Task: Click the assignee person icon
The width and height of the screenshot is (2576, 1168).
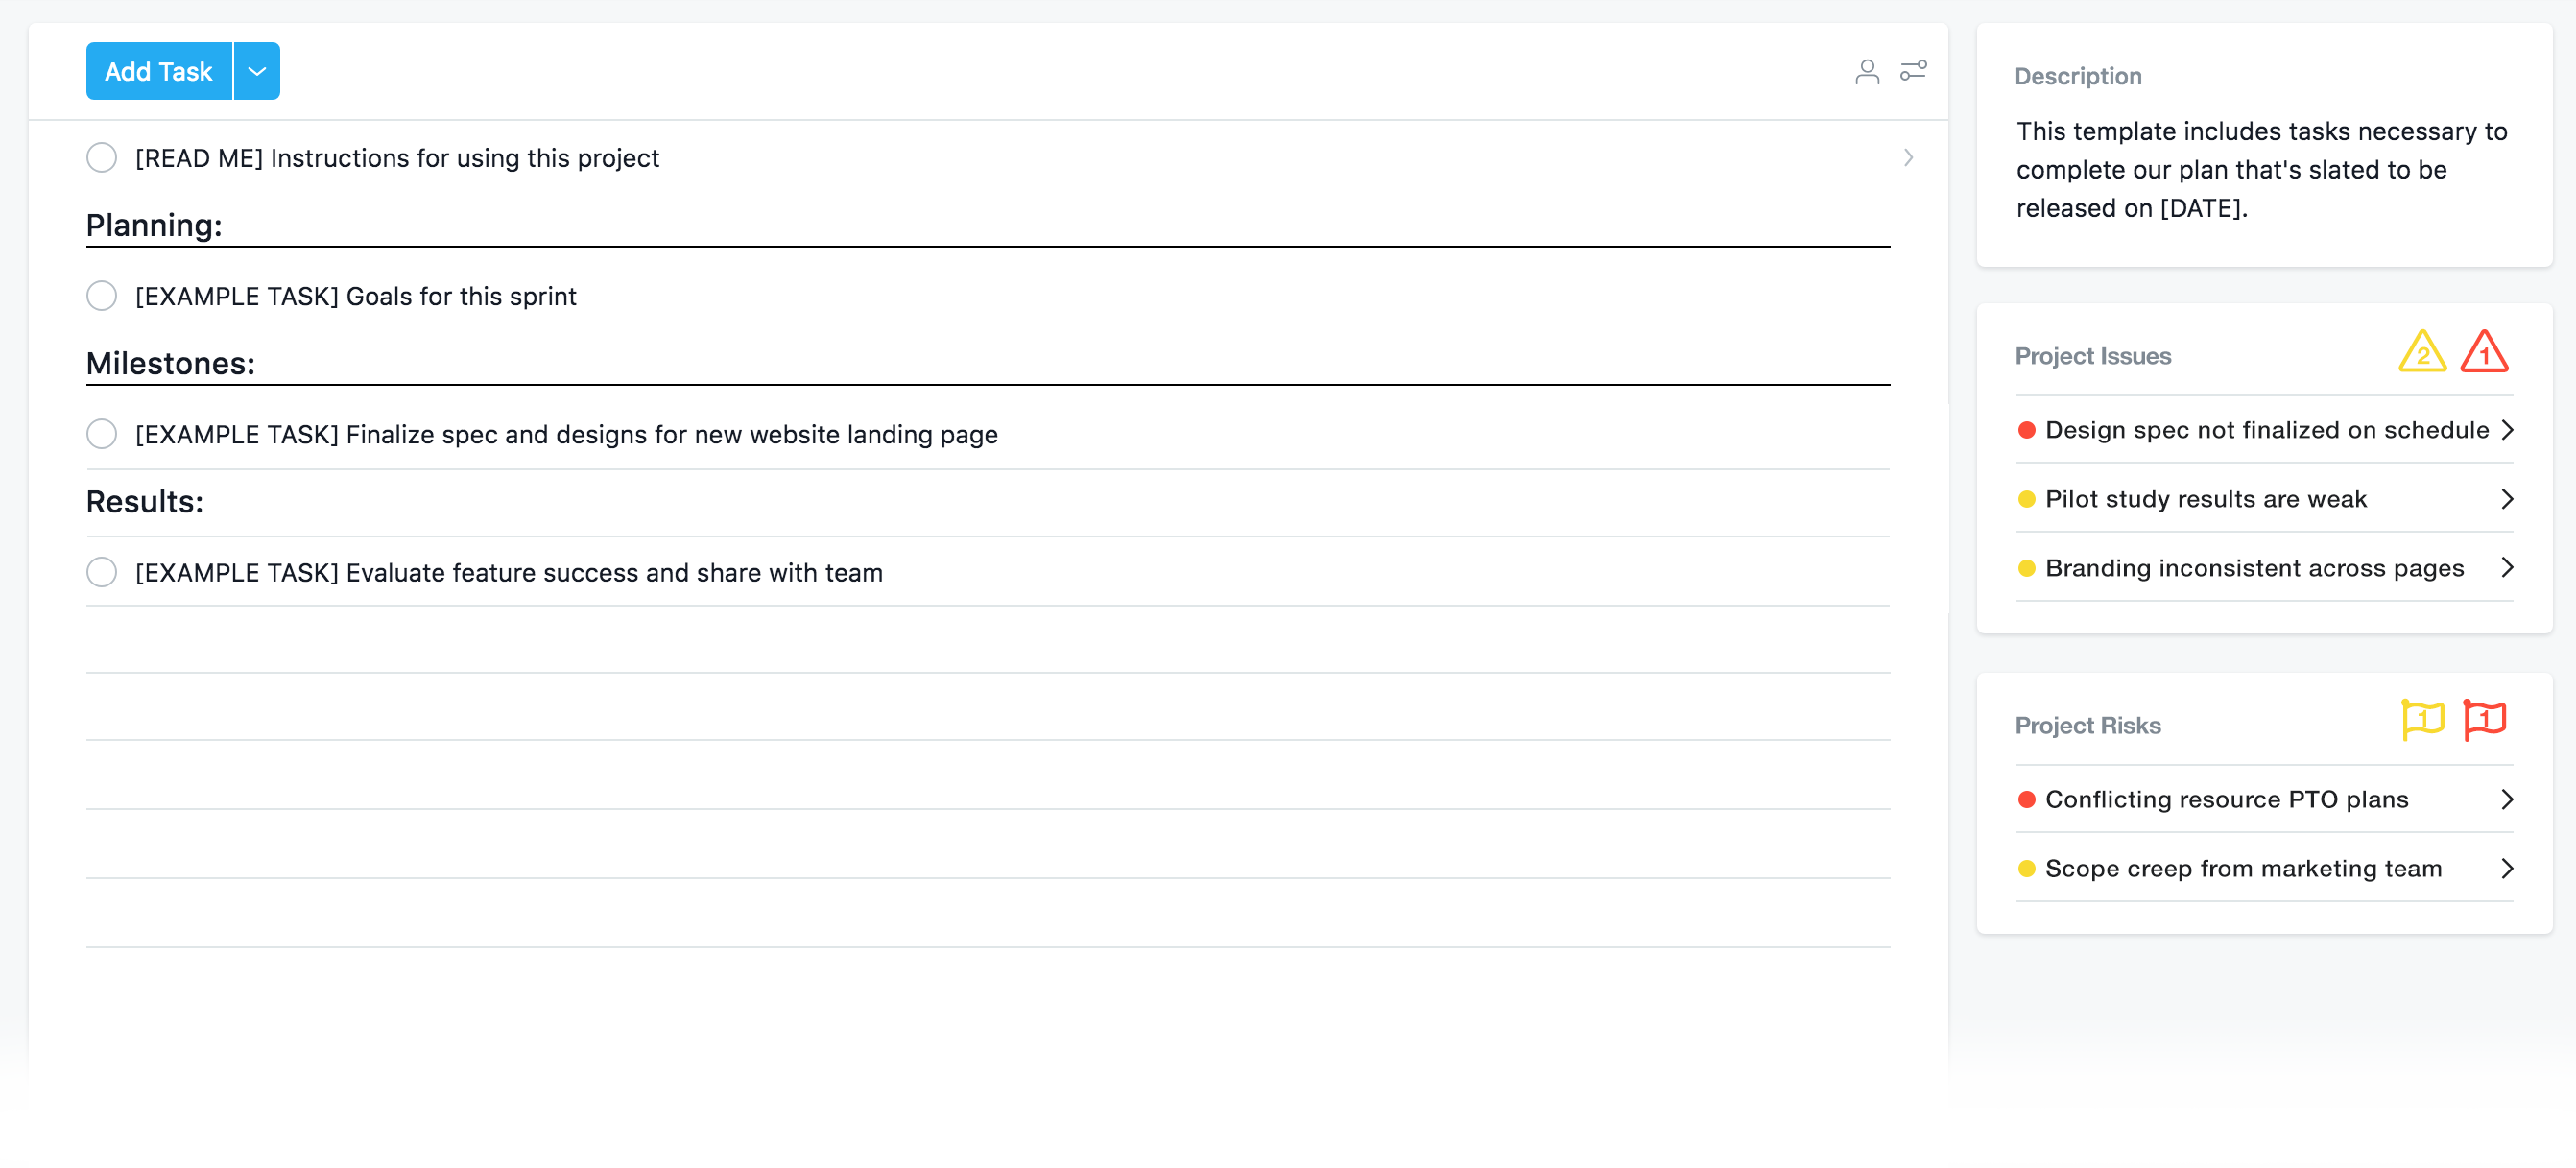Action: point(1867,71)
